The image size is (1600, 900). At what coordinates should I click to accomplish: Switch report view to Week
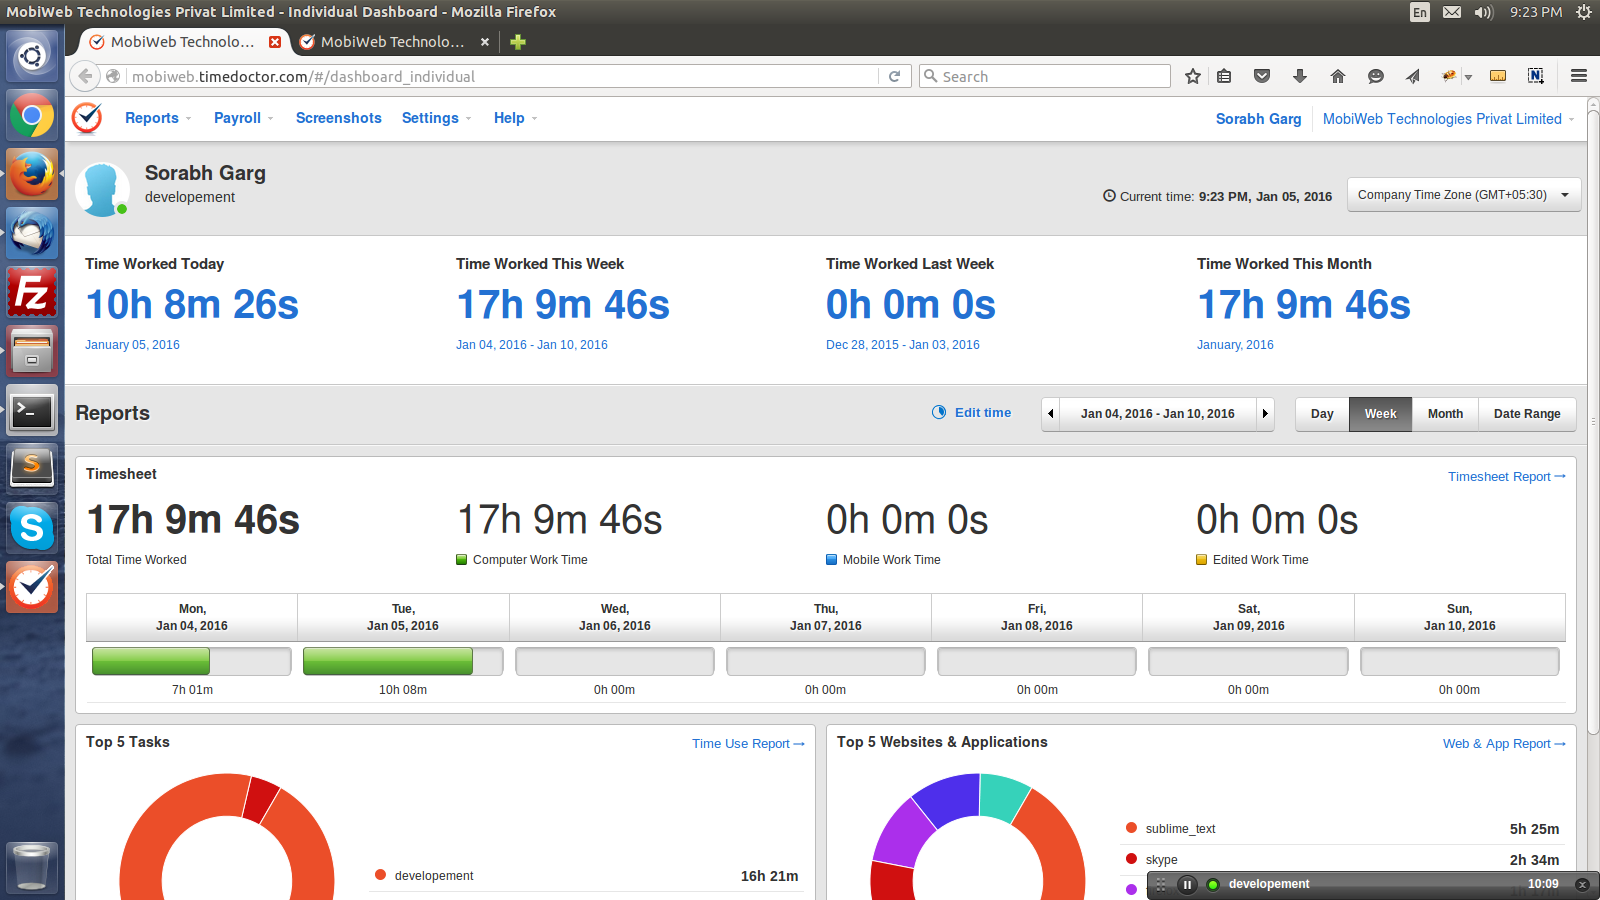pos(1381,414)
